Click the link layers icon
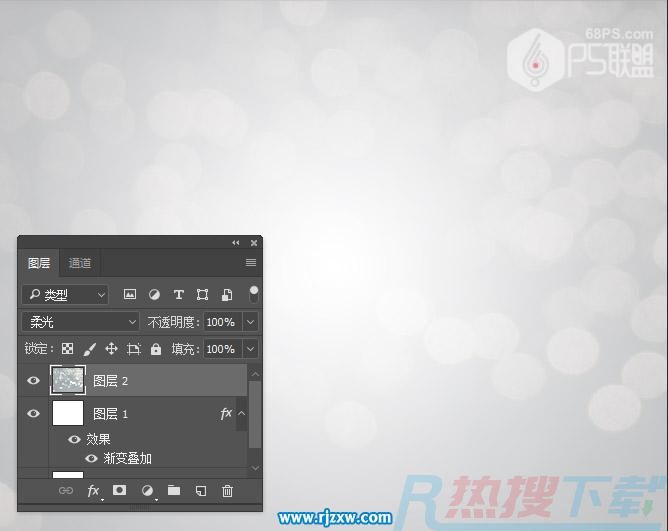 (x=66, y=491)
